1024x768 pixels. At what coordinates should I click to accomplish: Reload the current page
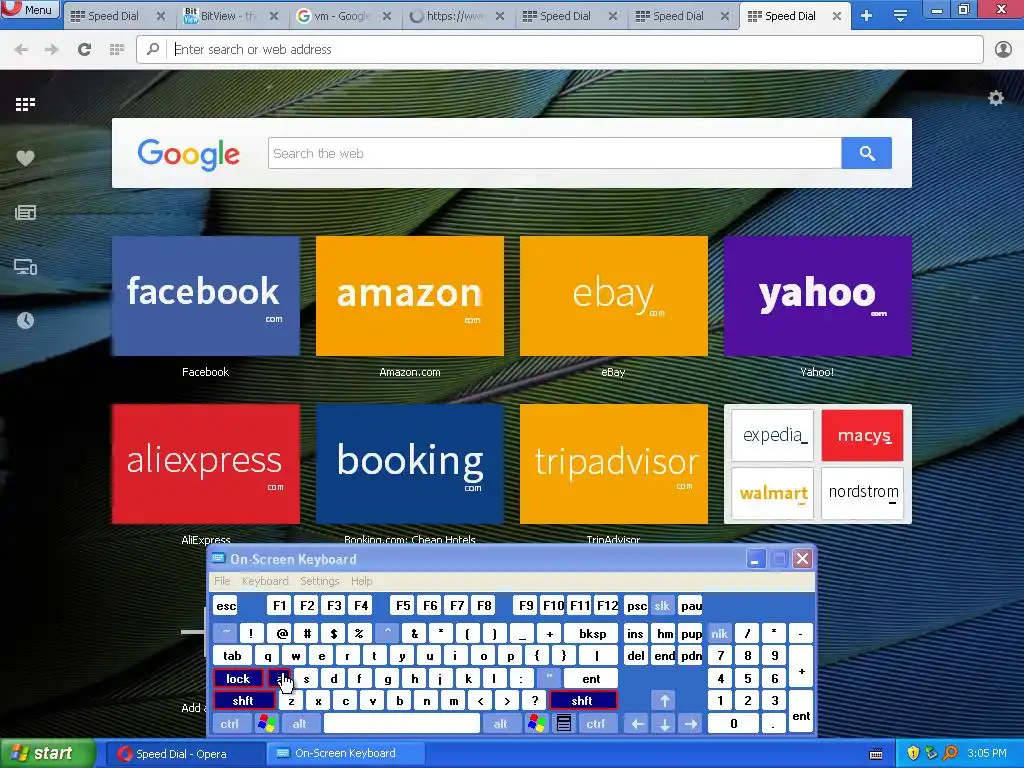pos(84,49)
